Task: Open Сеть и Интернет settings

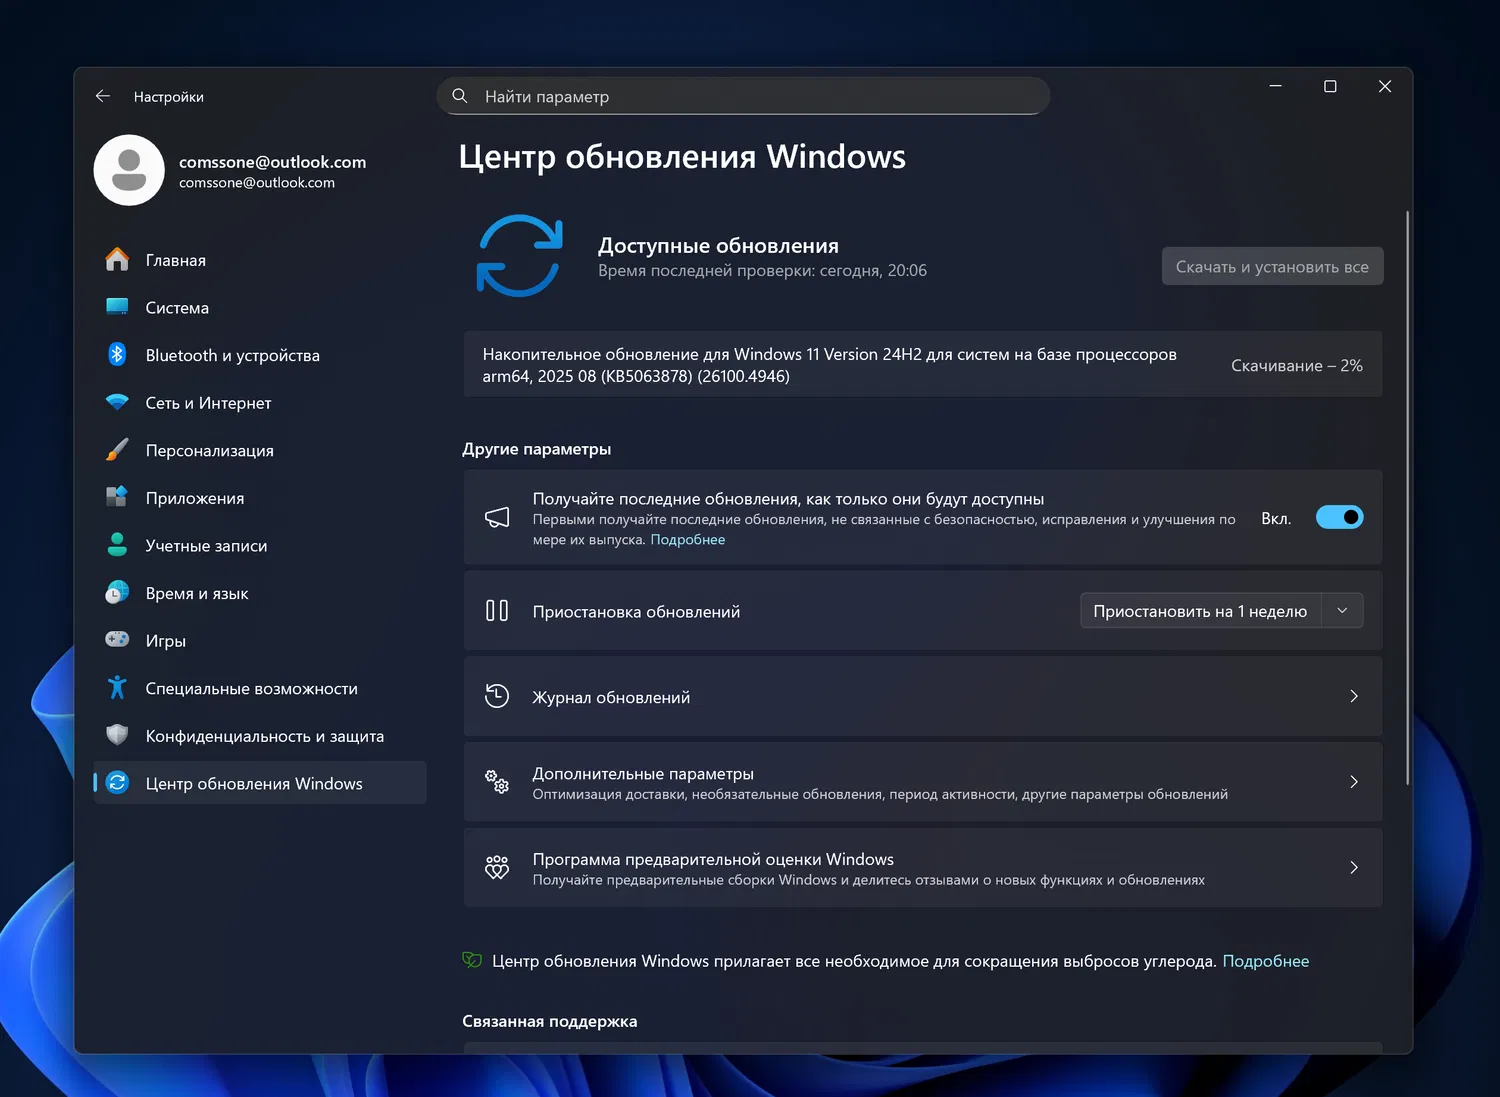Action: pyautogui.click(x=260, y=402)
